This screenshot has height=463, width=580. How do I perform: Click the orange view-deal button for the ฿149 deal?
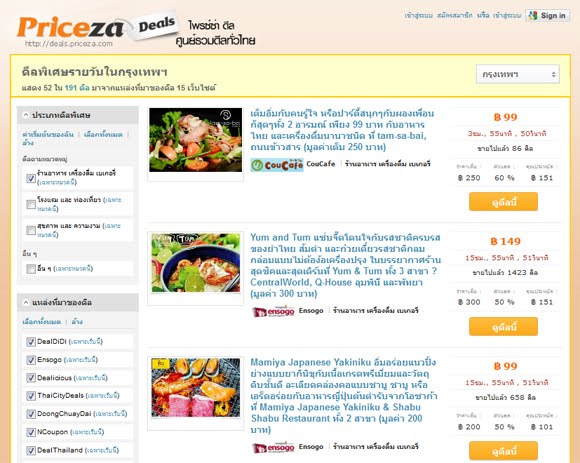(503, 327)
